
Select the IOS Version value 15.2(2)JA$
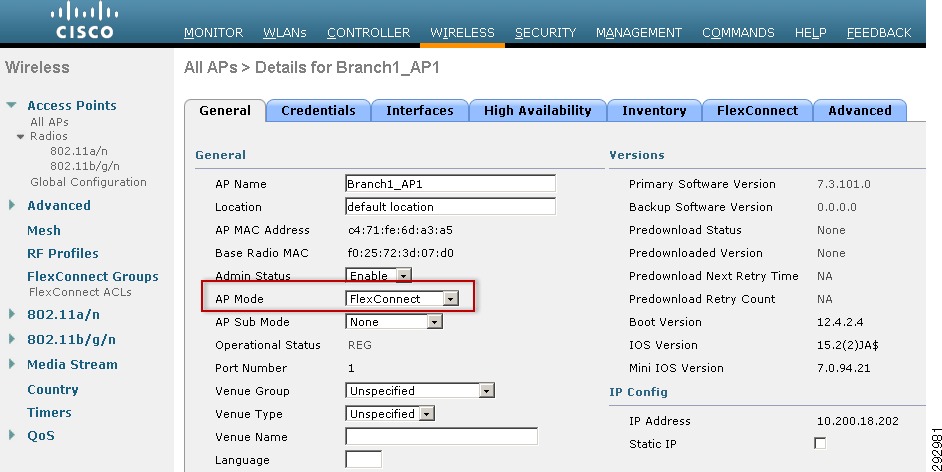(848, 345)
